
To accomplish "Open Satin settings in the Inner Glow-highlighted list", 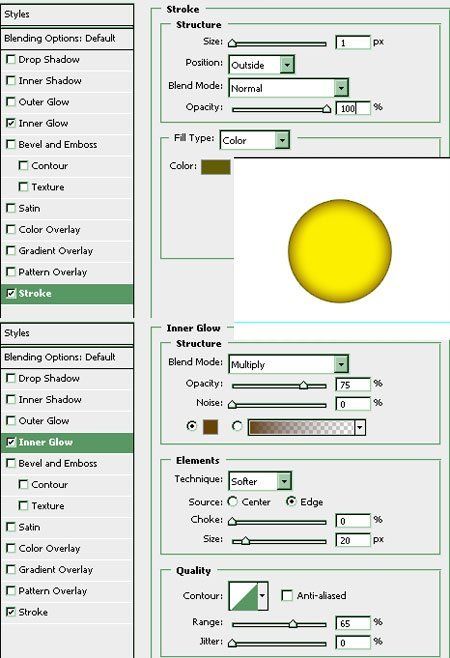I will (x=29, y=527).
